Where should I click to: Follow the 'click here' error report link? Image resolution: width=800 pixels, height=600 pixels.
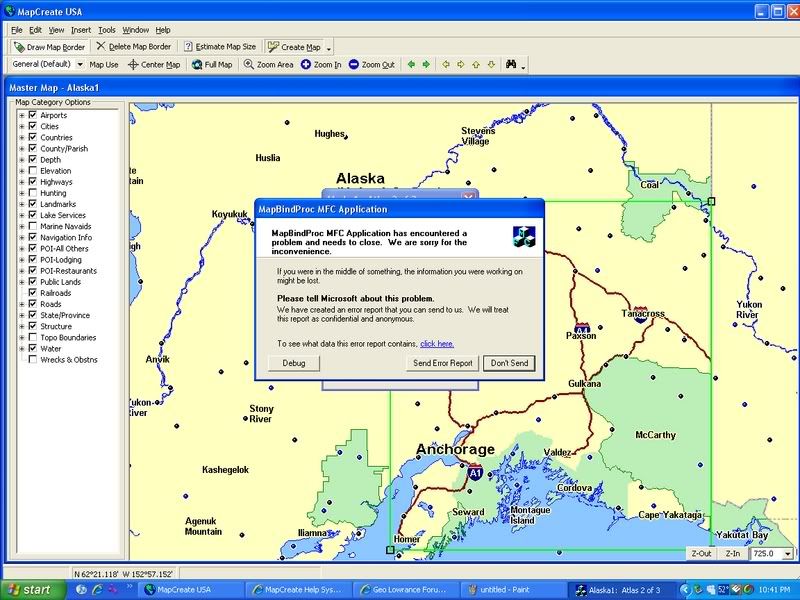pyautogui.click(x=437, y=343)
